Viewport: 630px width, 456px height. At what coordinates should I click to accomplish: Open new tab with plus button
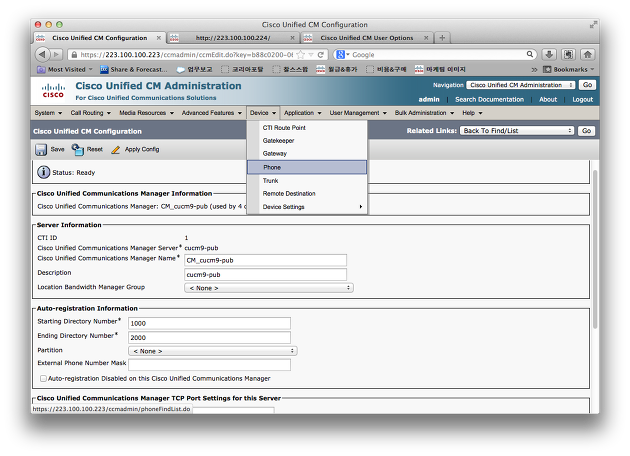click(442, 38)
